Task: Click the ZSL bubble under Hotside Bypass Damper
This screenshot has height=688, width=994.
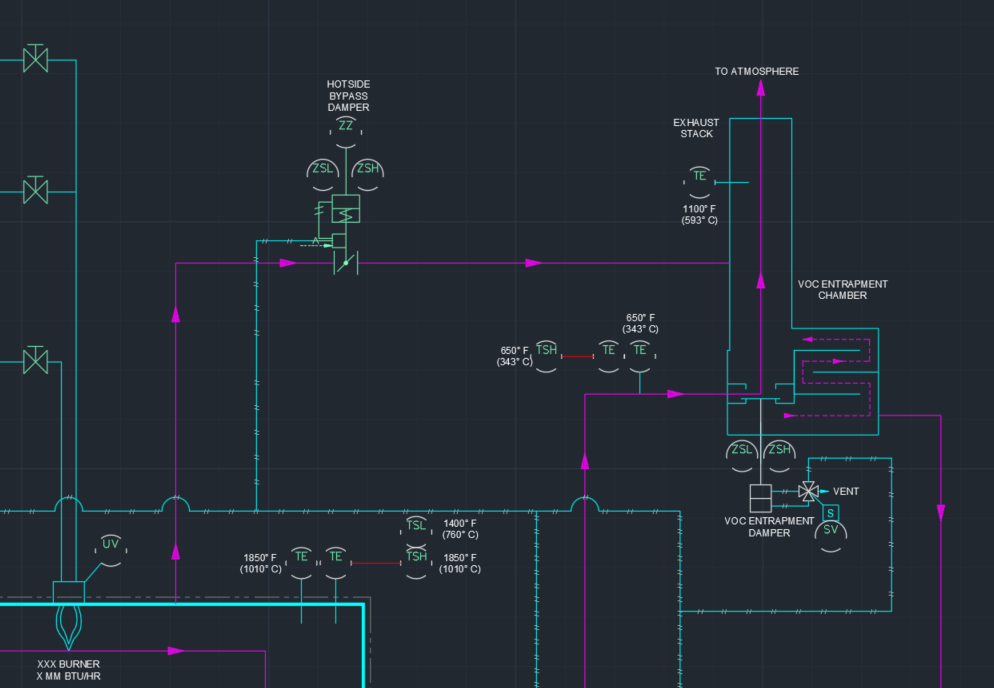Action: (x=322, y=174)
